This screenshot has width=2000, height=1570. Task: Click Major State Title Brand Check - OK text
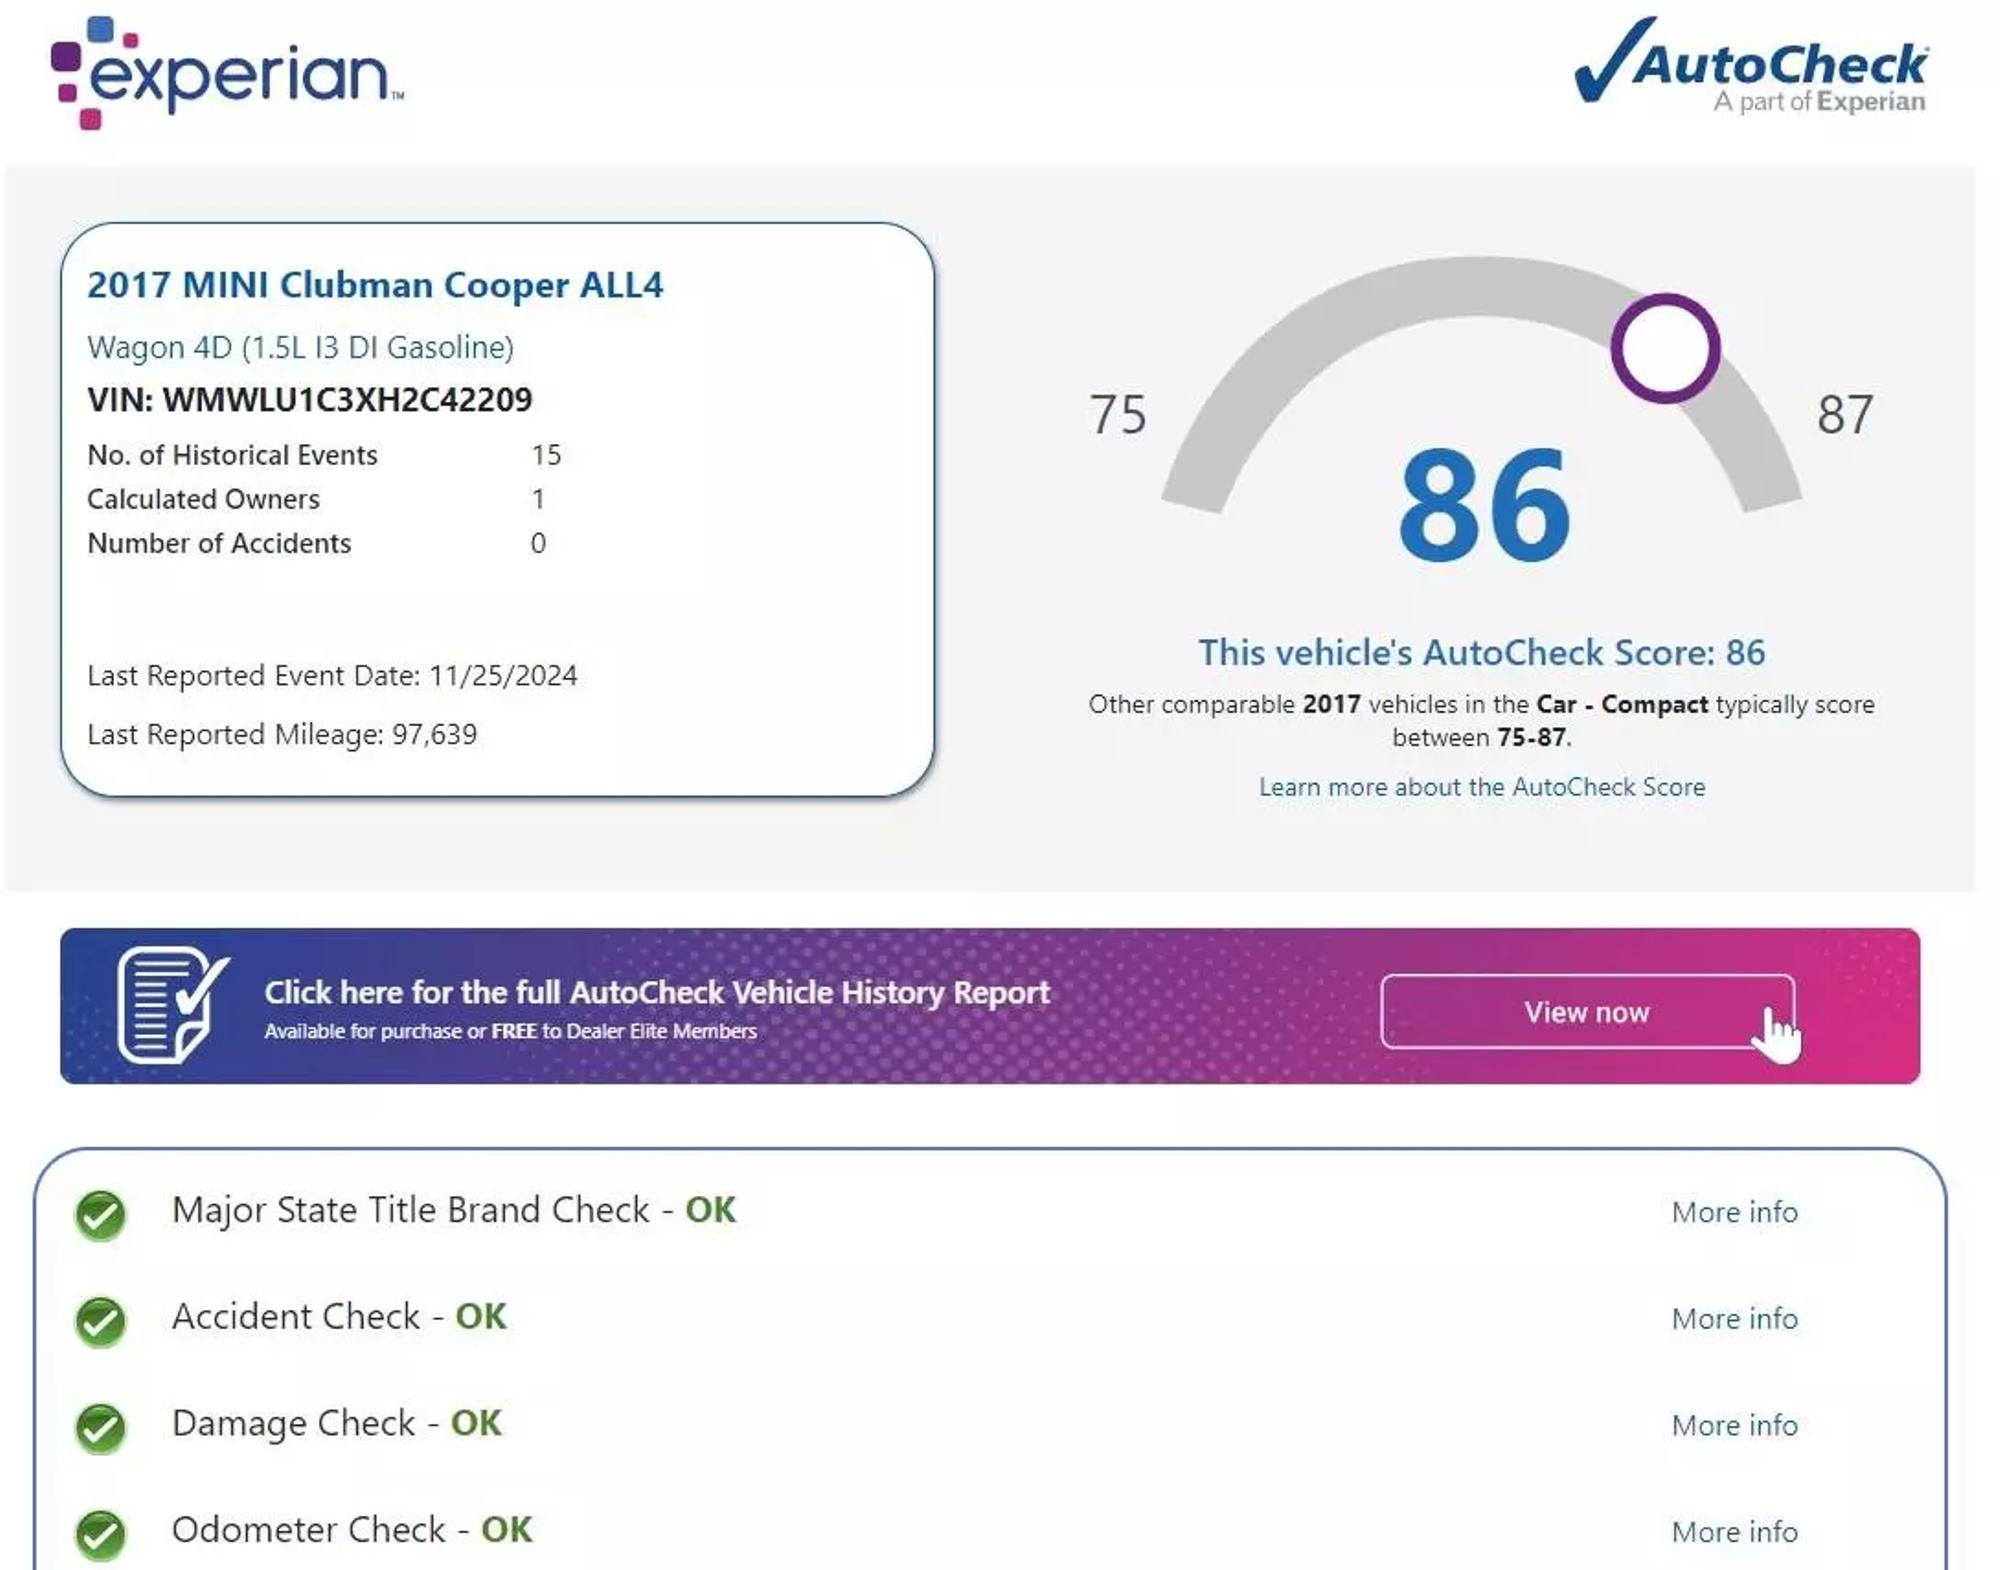point(454,1210)
